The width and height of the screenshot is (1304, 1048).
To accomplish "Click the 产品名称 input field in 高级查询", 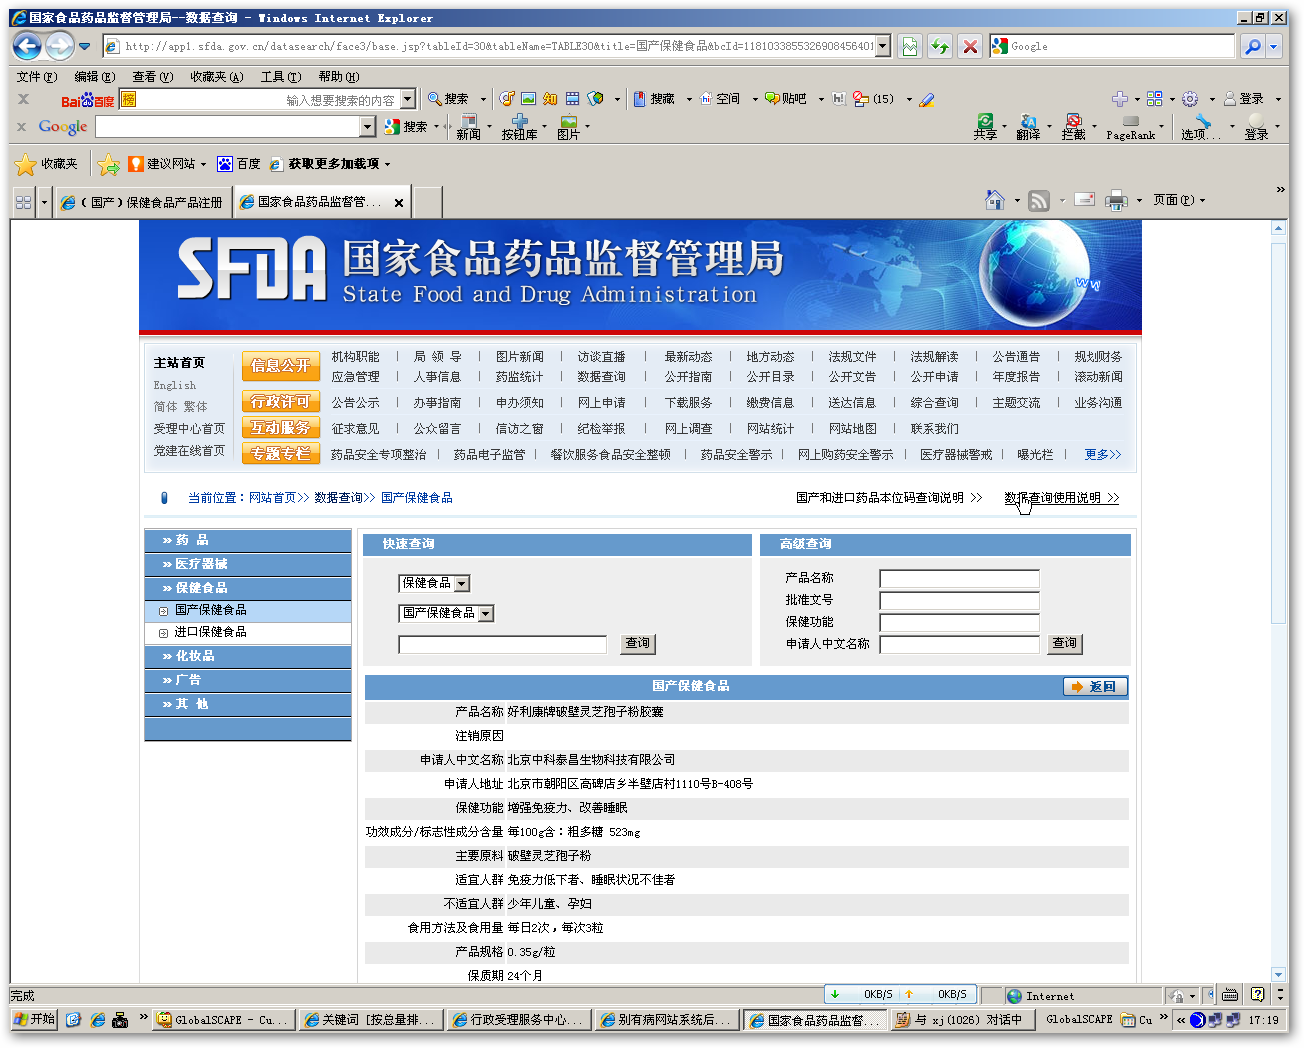I will (x=958, y=578).
